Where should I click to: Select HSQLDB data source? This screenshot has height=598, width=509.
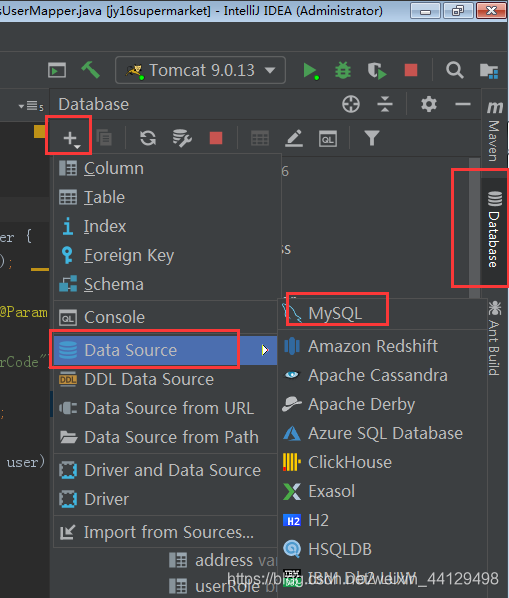[x=382, y=549]
